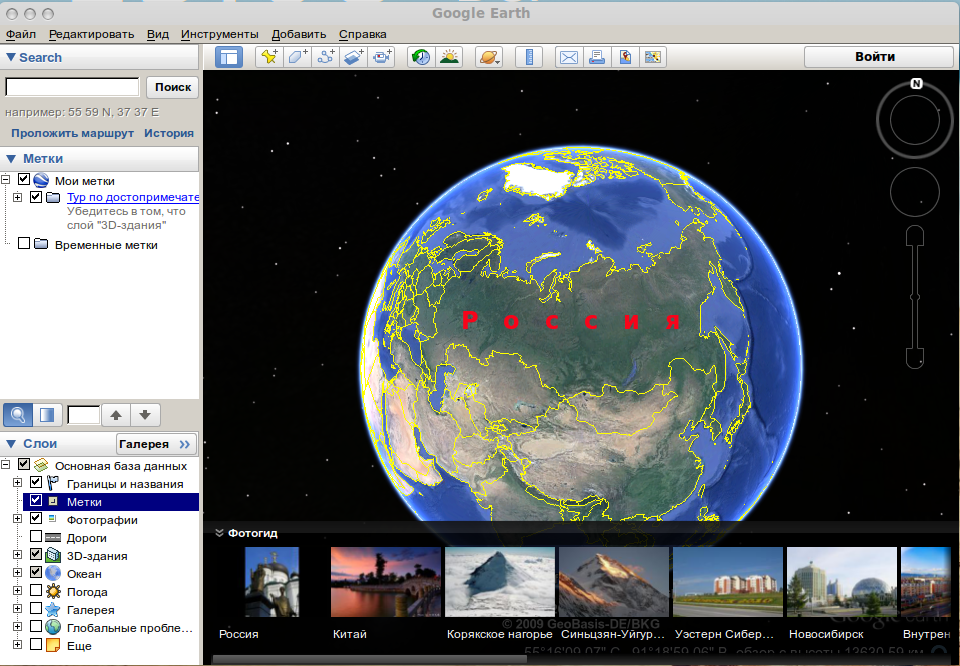Click the Галерея button in Слои

(157, 444)
